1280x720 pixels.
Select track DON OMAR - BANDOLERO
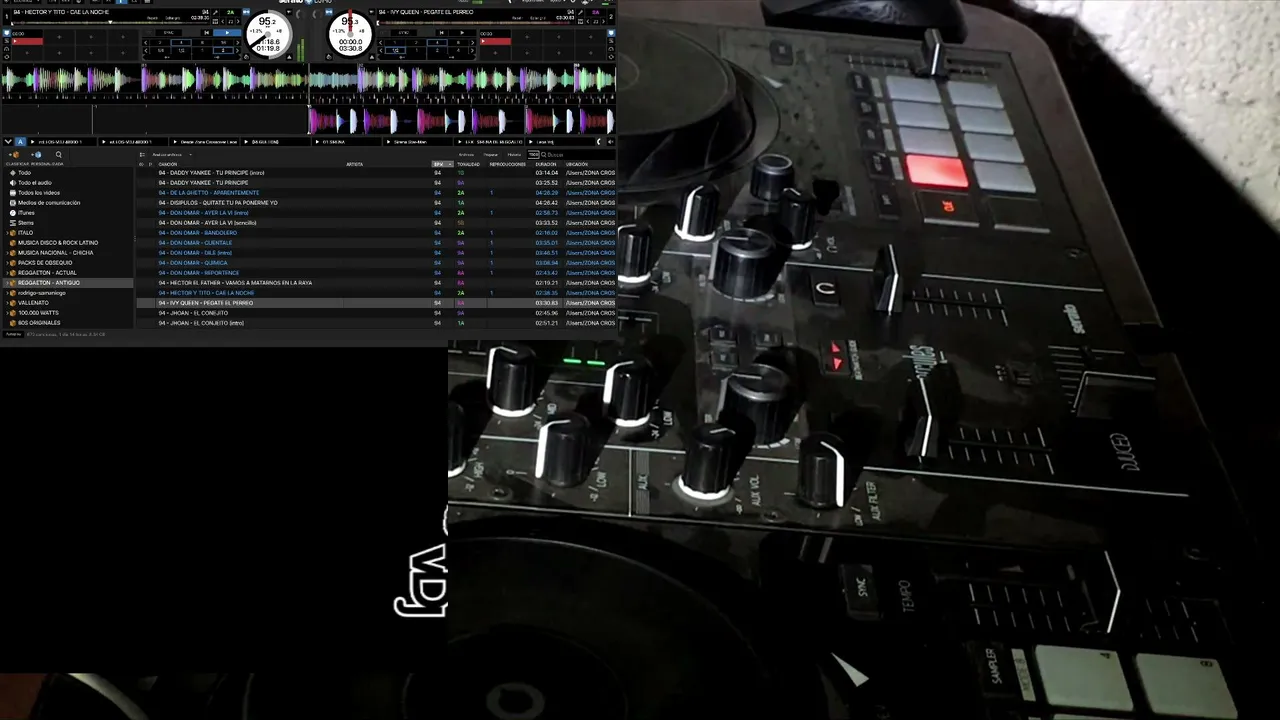(376, 233)
